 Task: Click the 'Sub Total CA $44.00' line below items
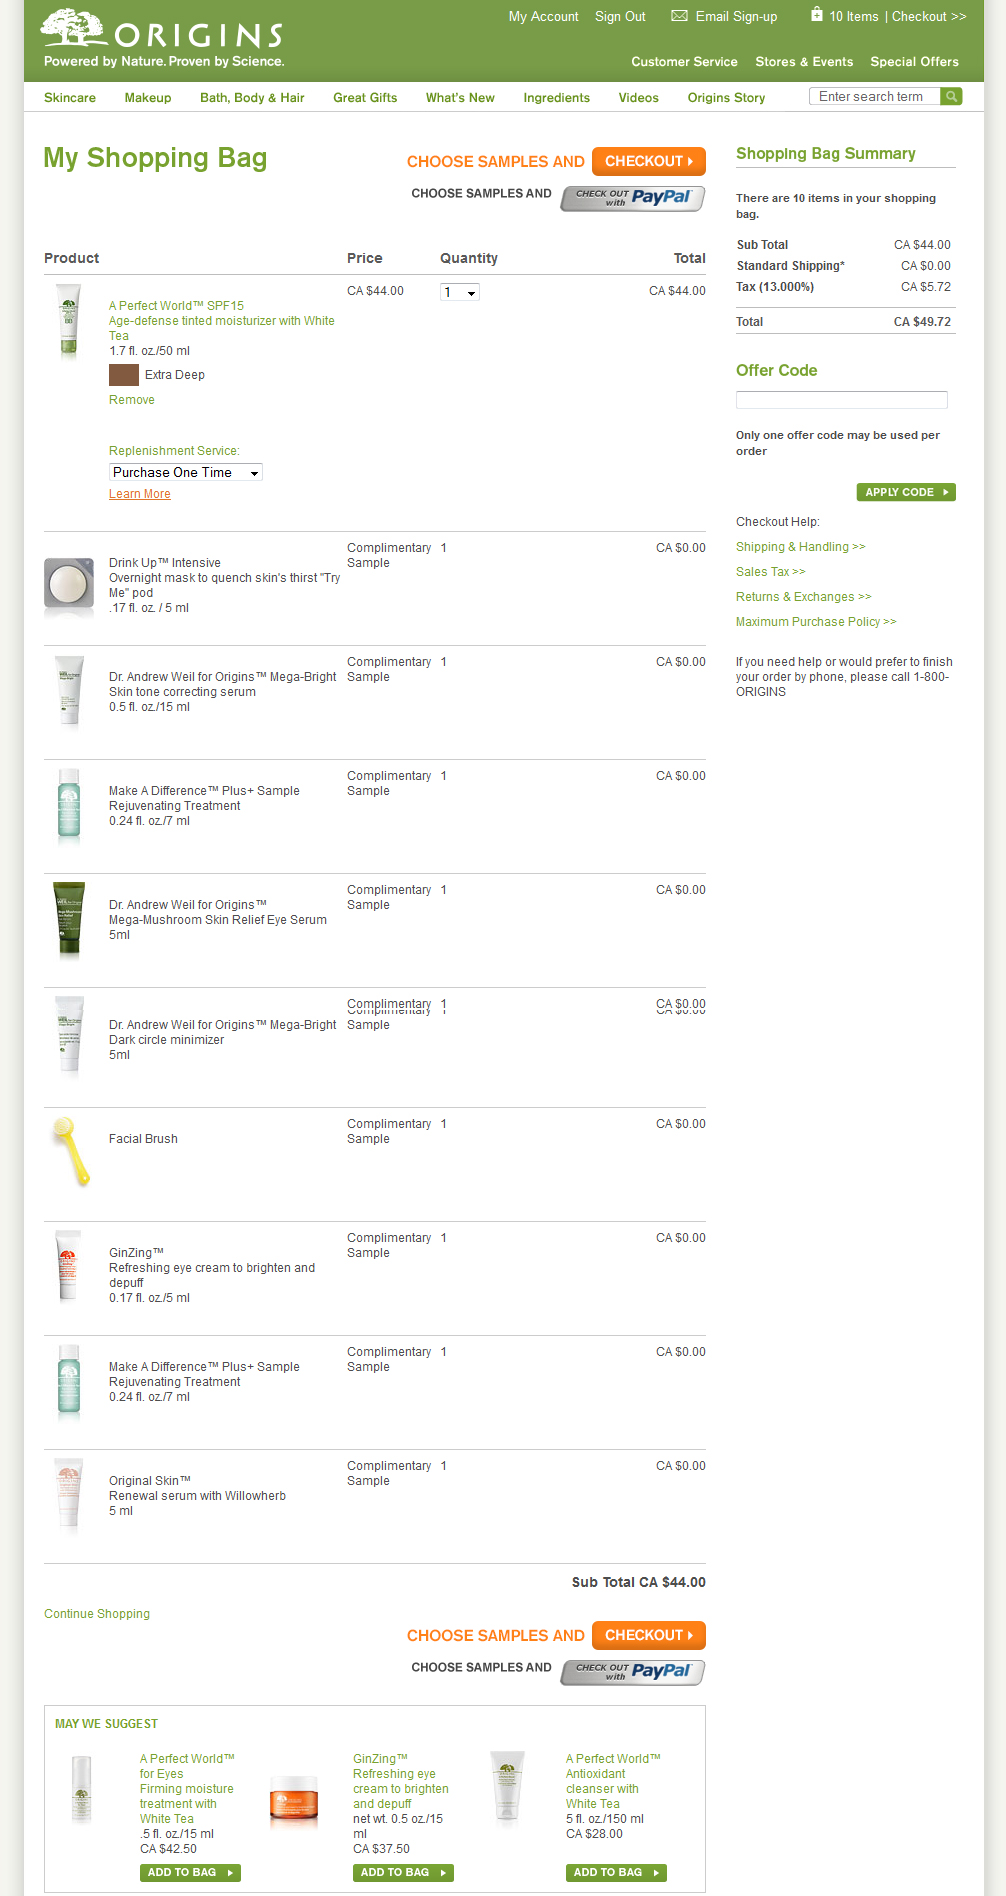(x=639, y=1582)
